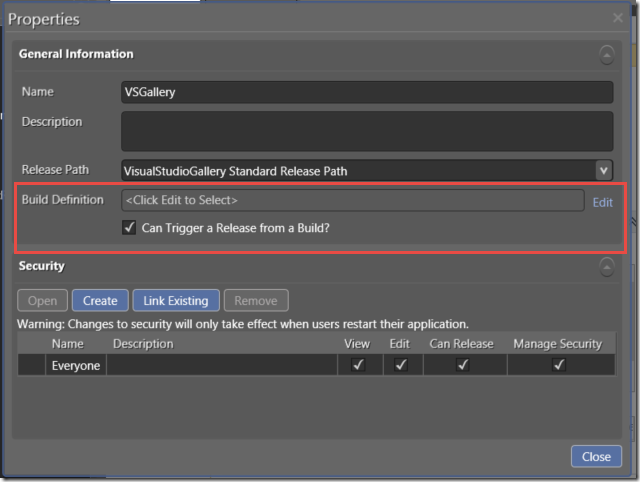Close the Properties dialog with the X
This screenshot has width=640, height=482.
tap(618, 18)
